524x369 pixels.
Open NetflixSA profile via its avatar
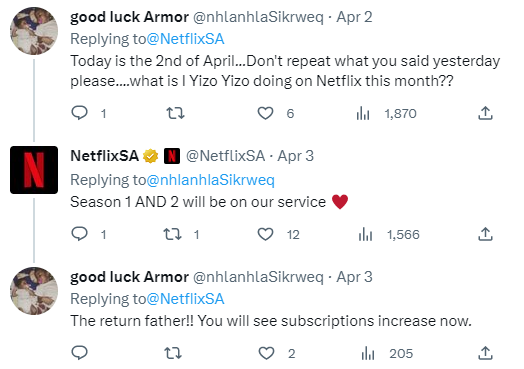point(34,170)
